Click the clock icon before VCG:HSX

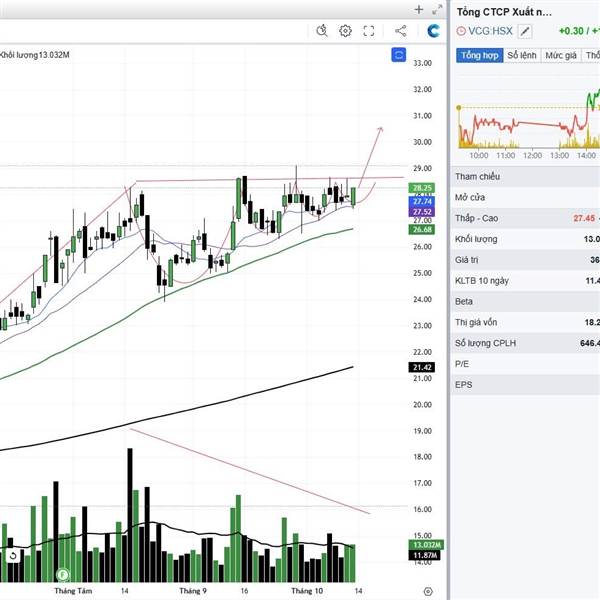461,31
